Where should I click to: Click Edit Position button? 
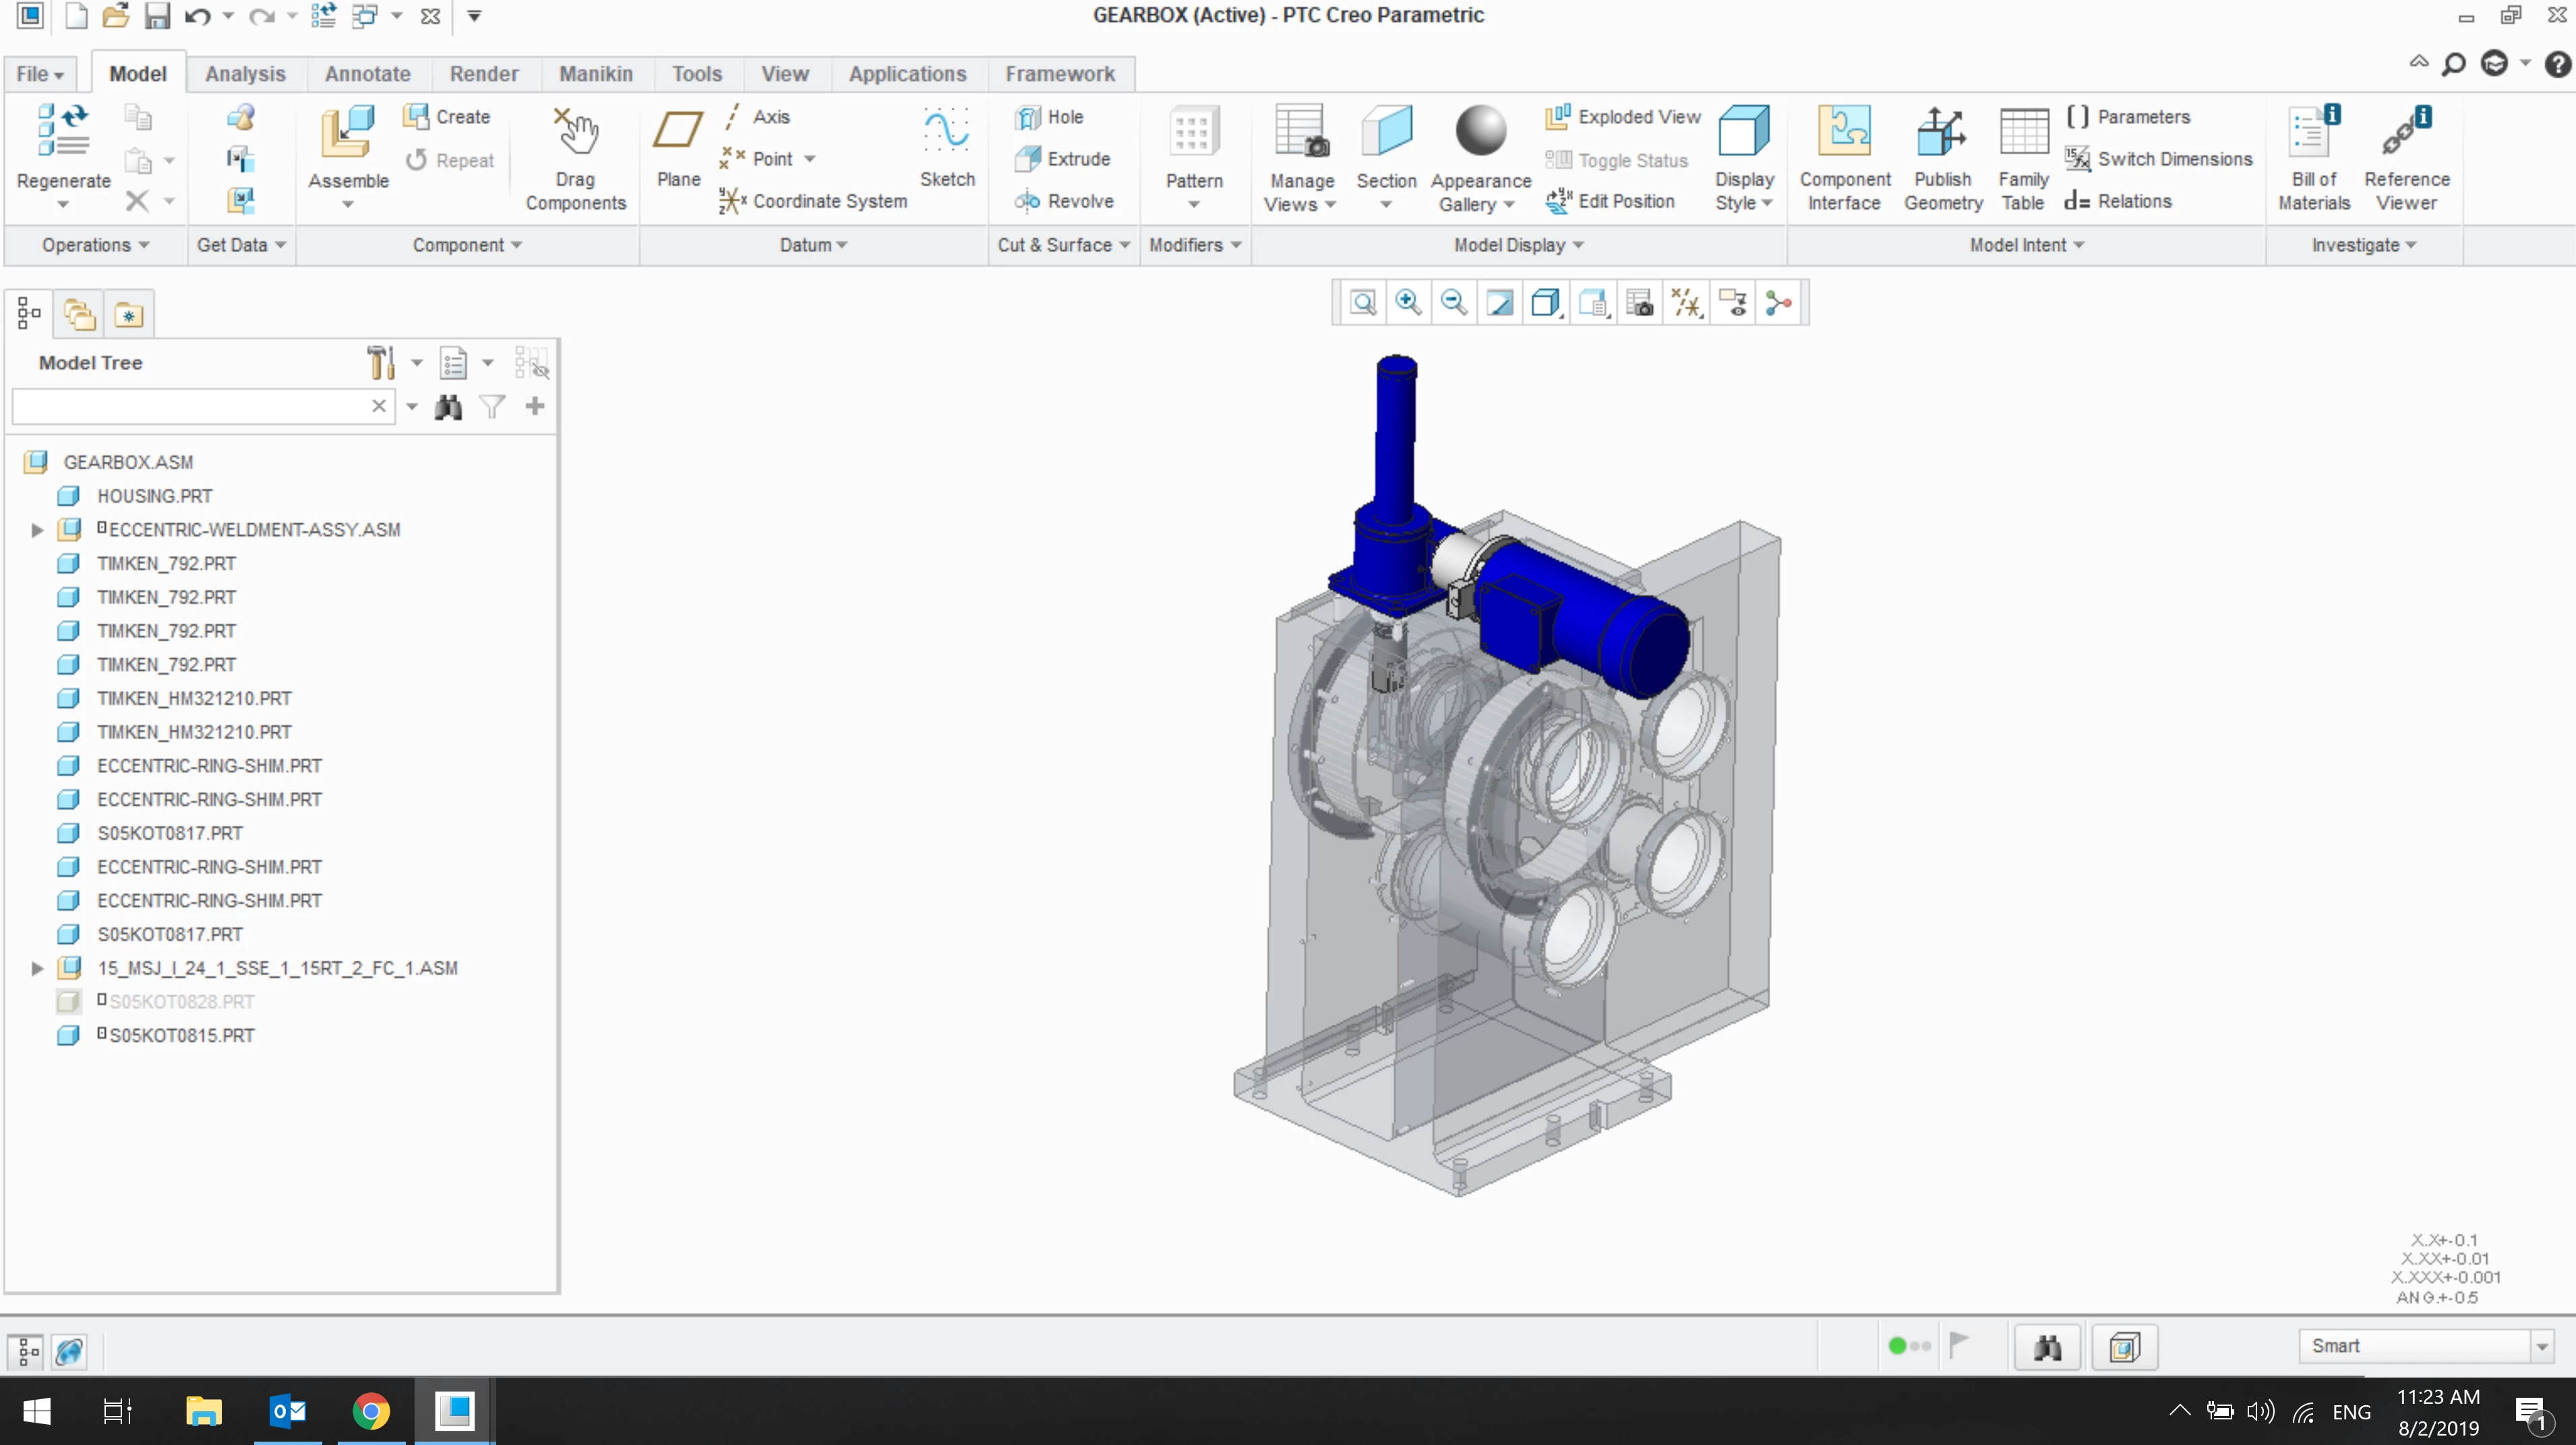(1610, 201)
